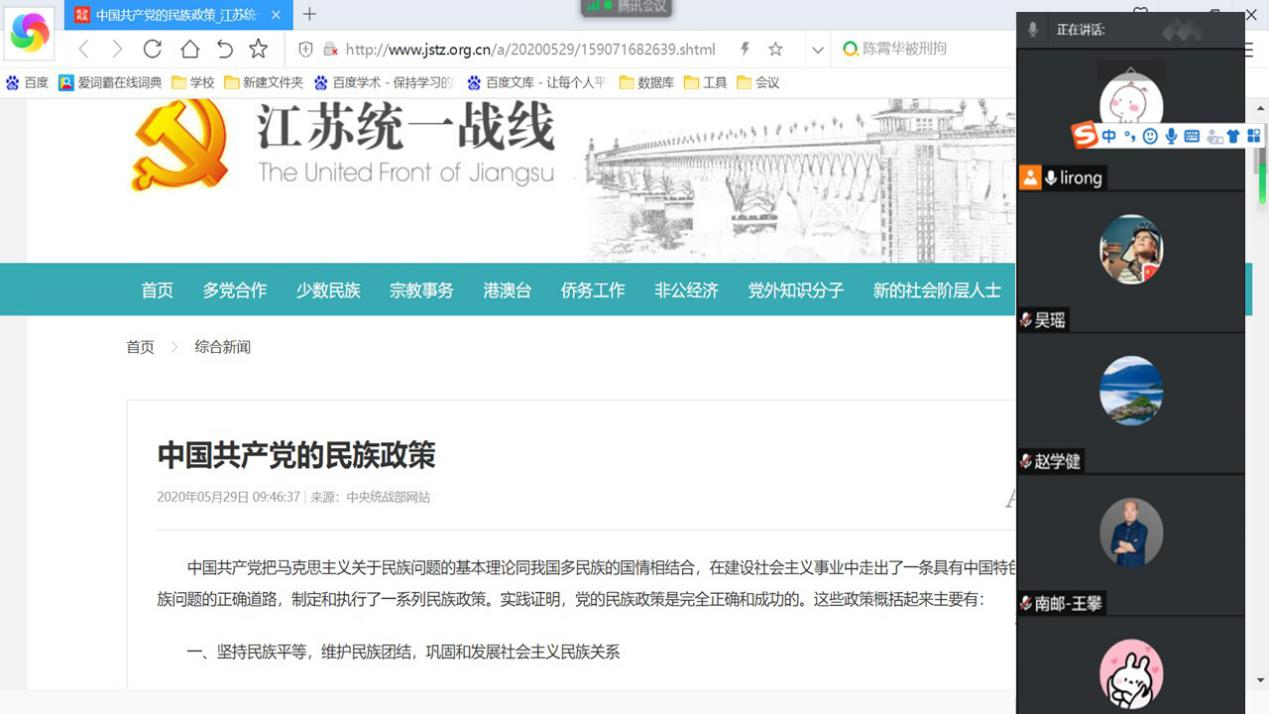The image size is (1269, 714).
Task: Click the Tencent Meeting 腾讯会议 floating bar
Action: coord(627,7)
